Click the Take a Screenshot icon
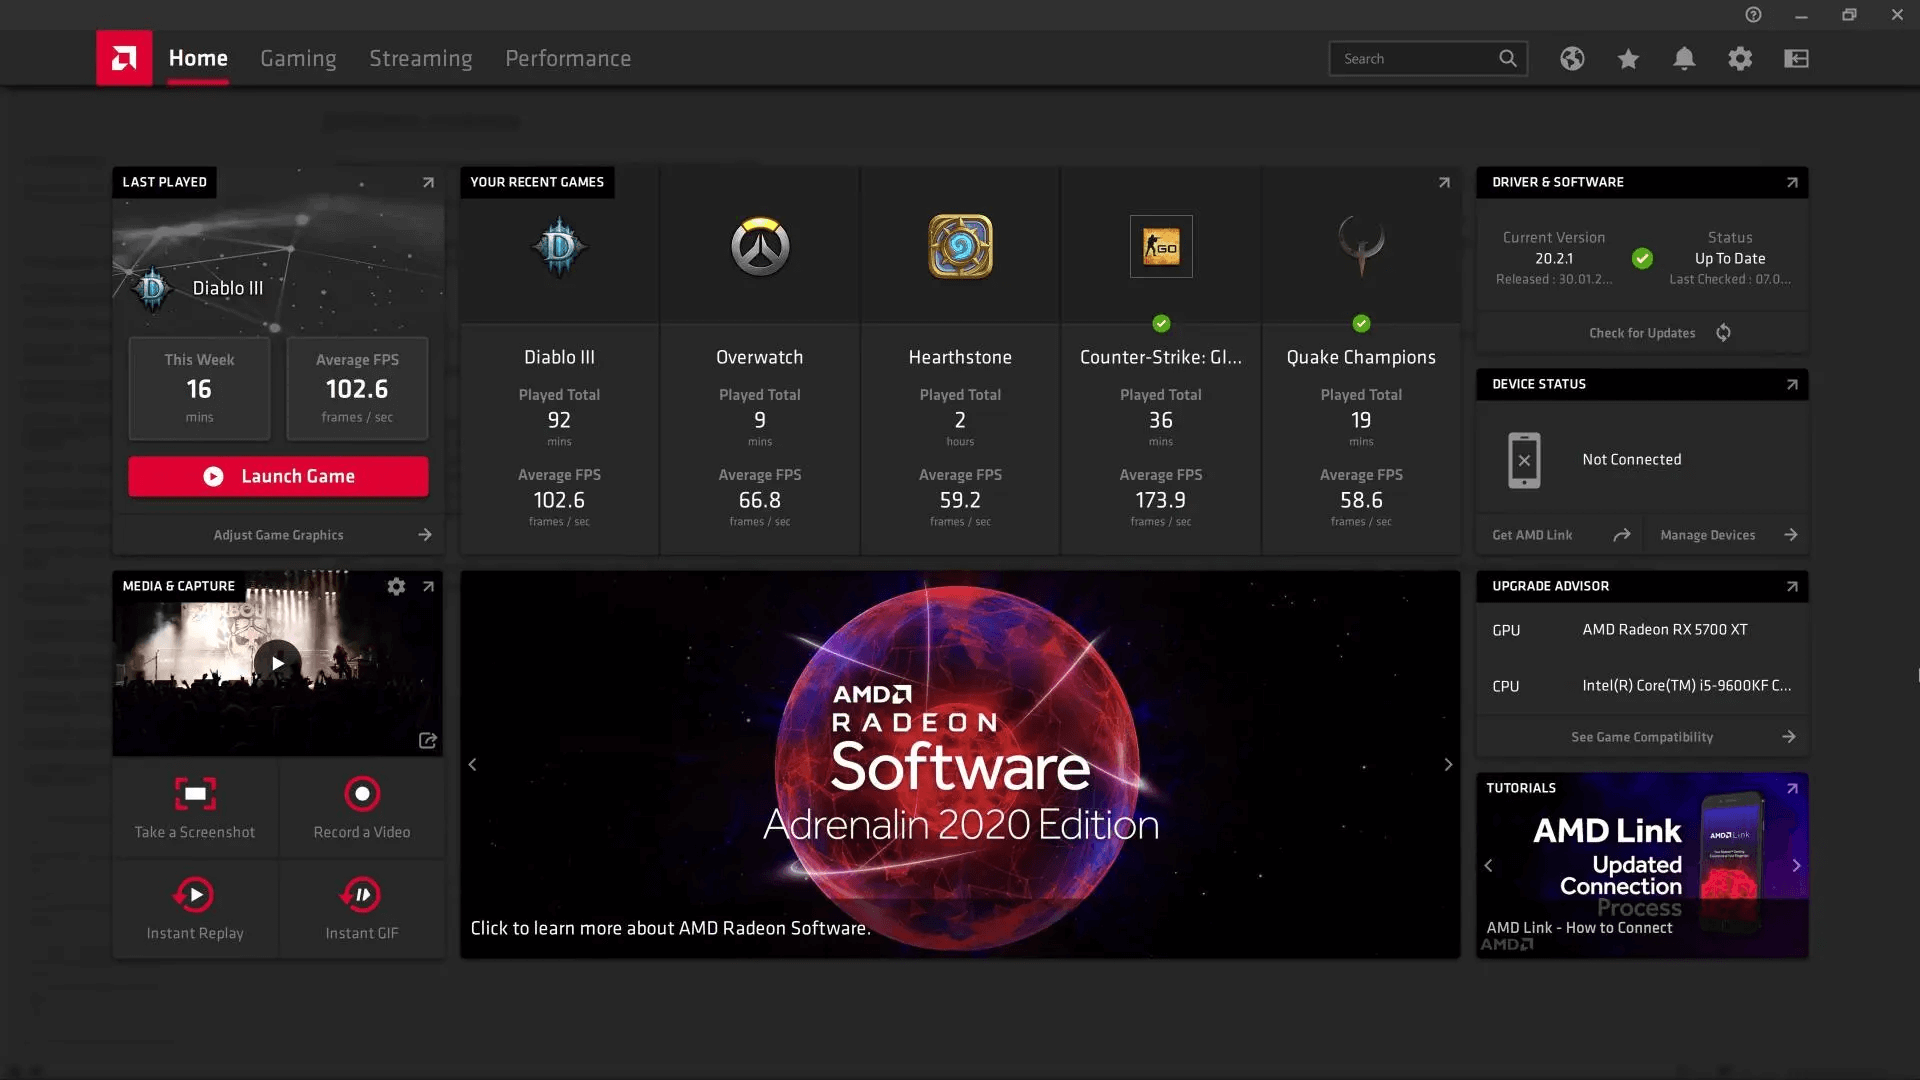1920x1080 pixels. tap(195, 794)
